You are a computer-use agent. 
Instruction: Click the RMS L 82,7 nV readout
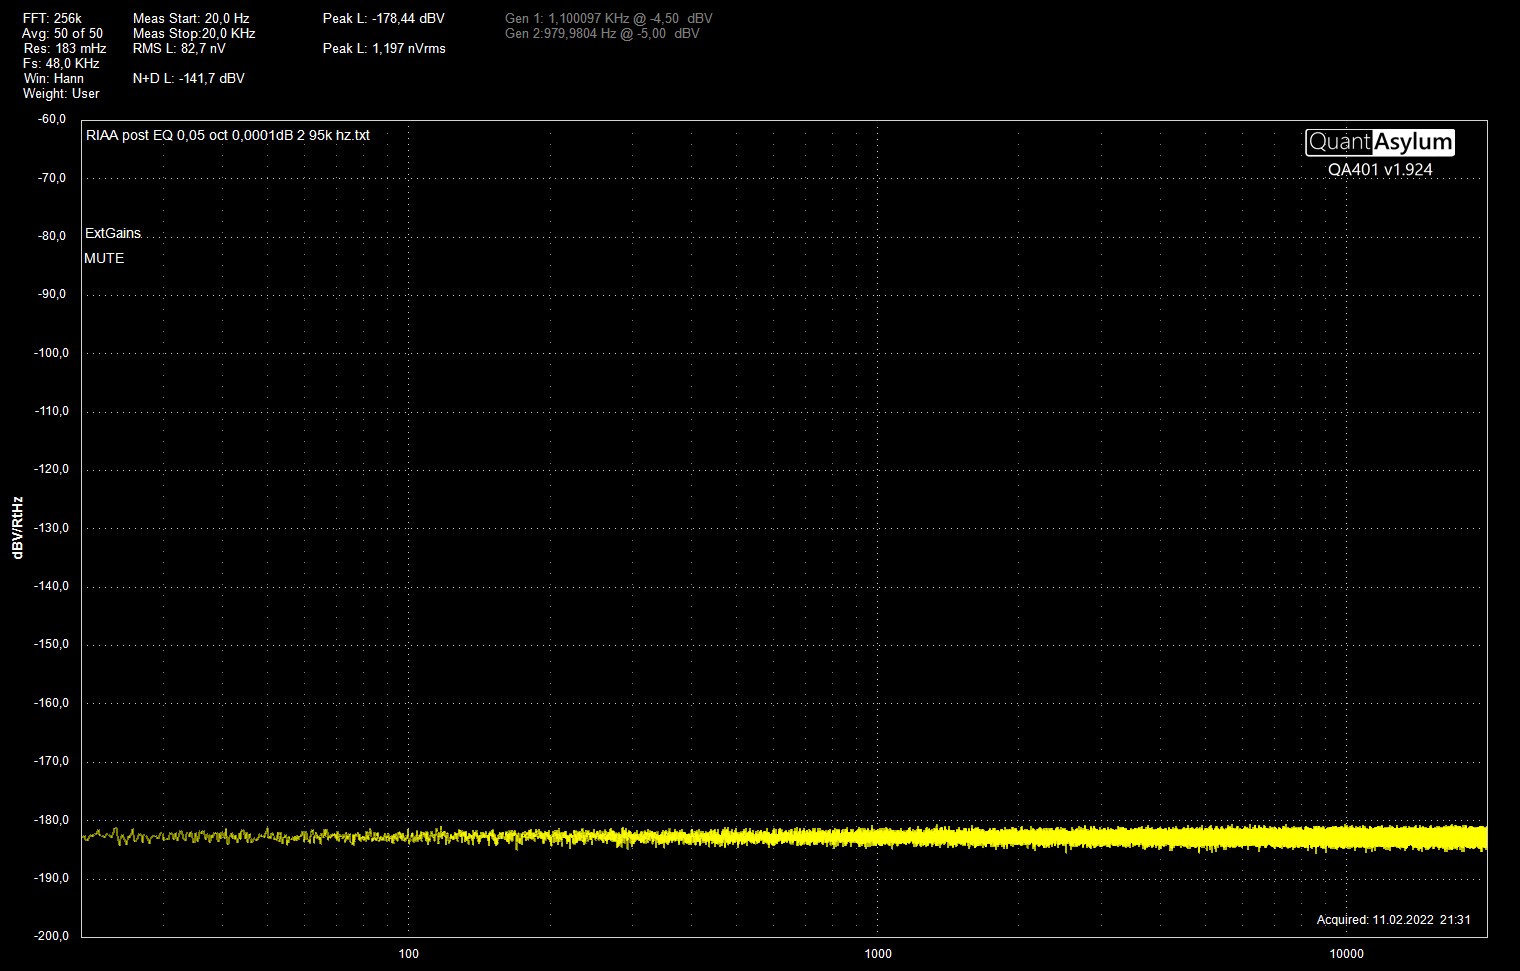click(179, 48)
